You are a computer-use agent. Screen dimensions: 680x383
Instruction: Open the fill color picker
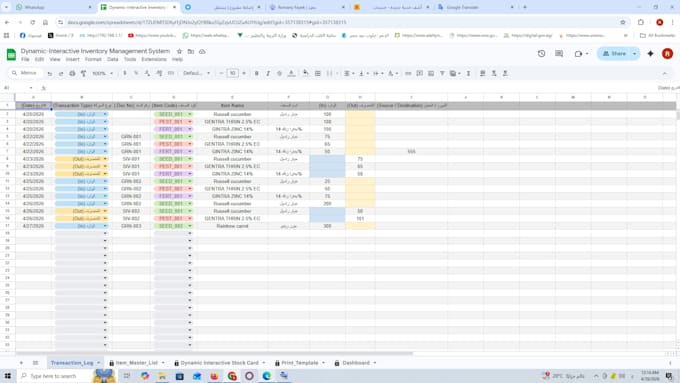click(306, 73)
